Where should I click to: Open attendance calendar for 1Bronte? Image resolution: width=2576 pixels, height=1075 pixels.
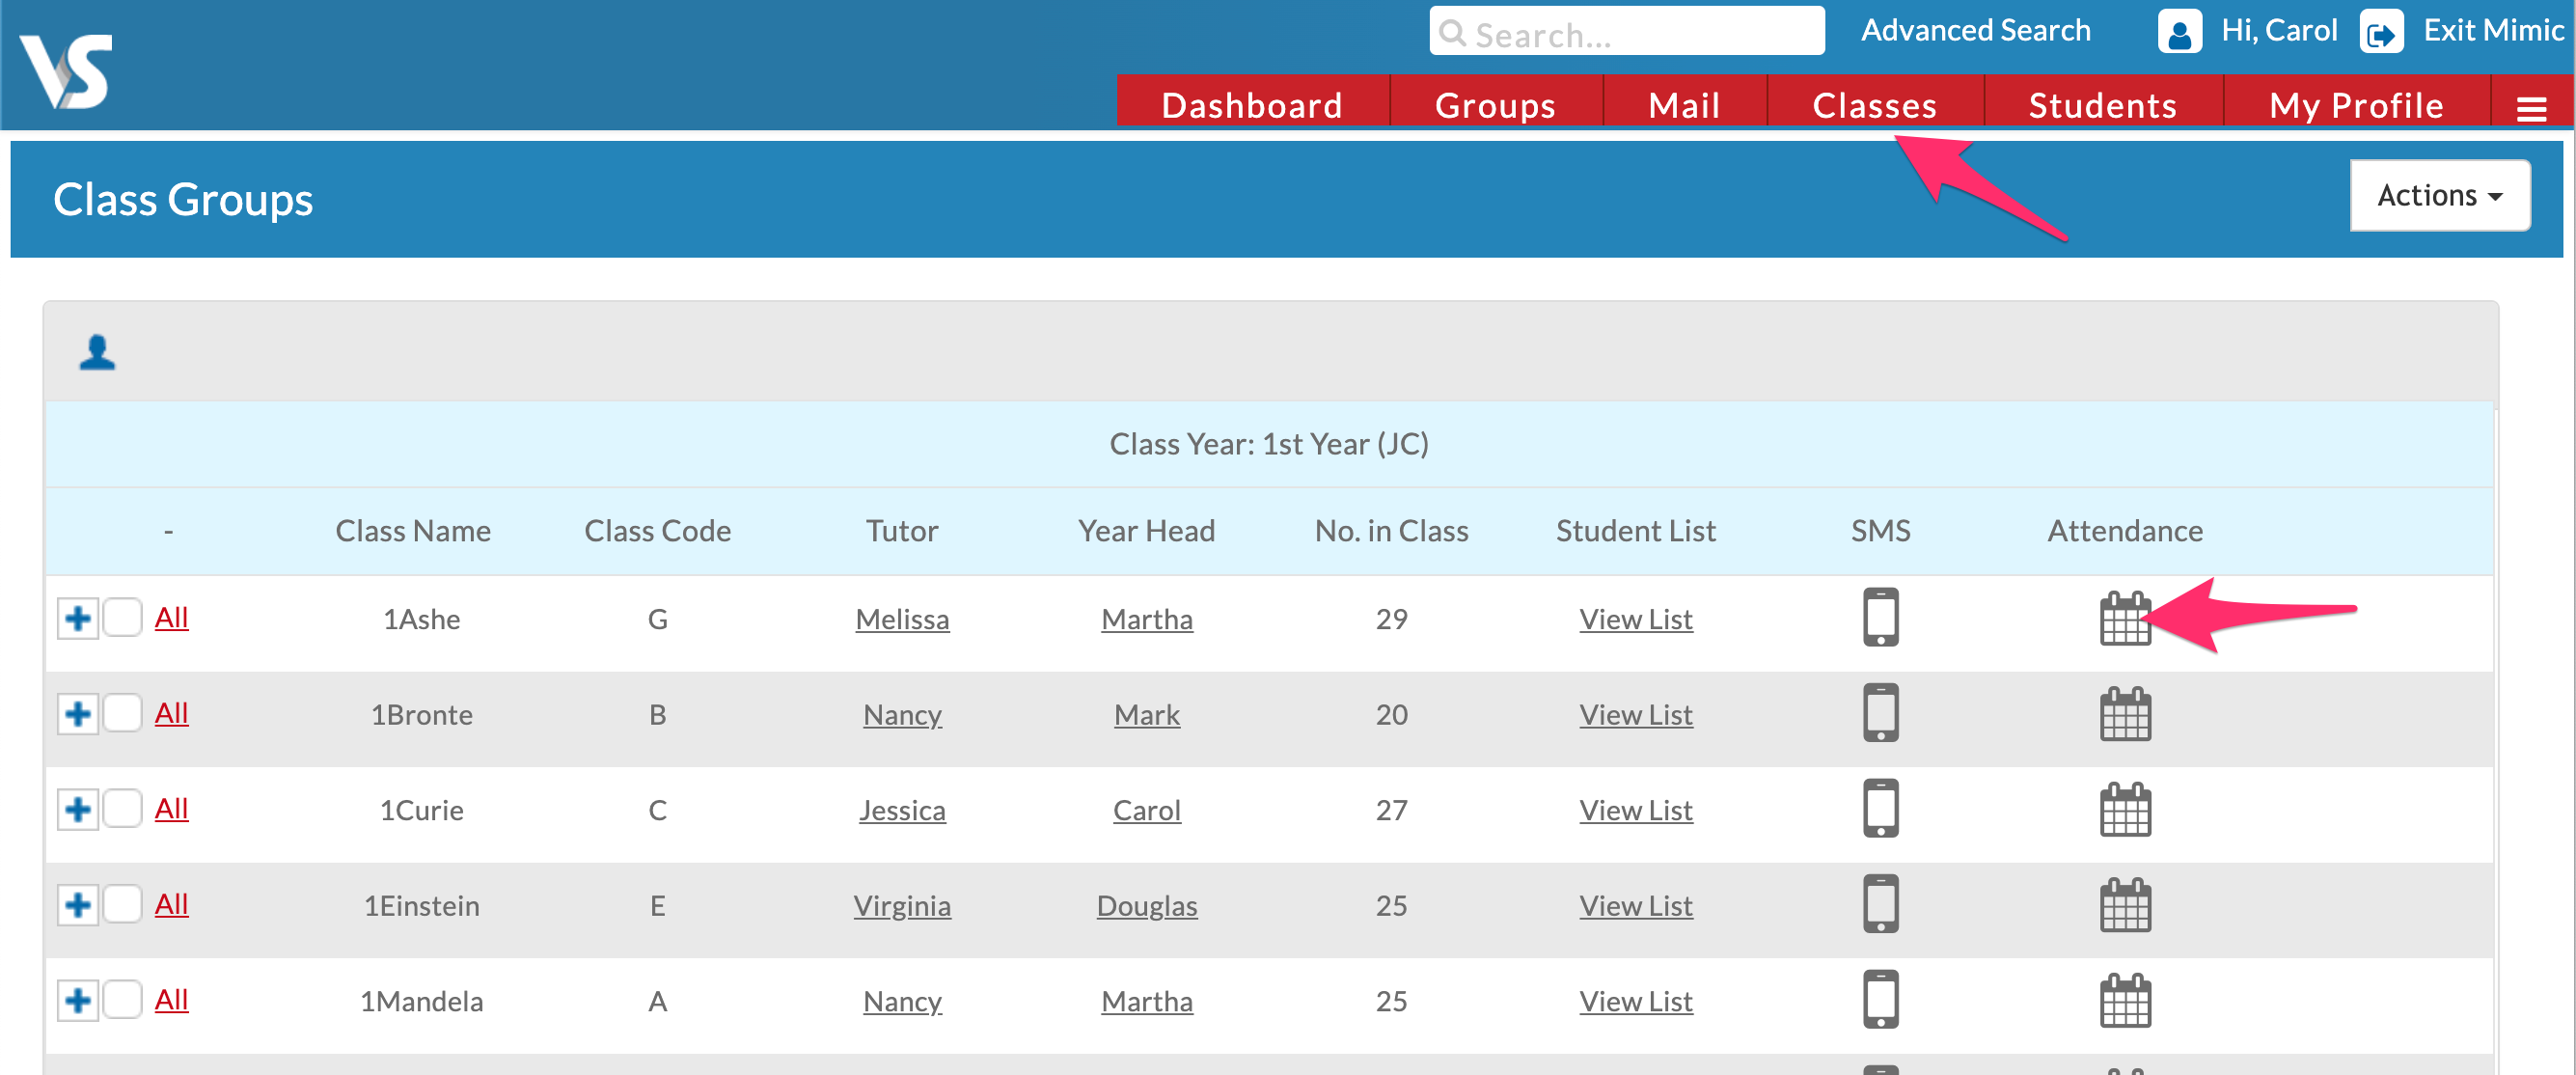point(2125,714)
